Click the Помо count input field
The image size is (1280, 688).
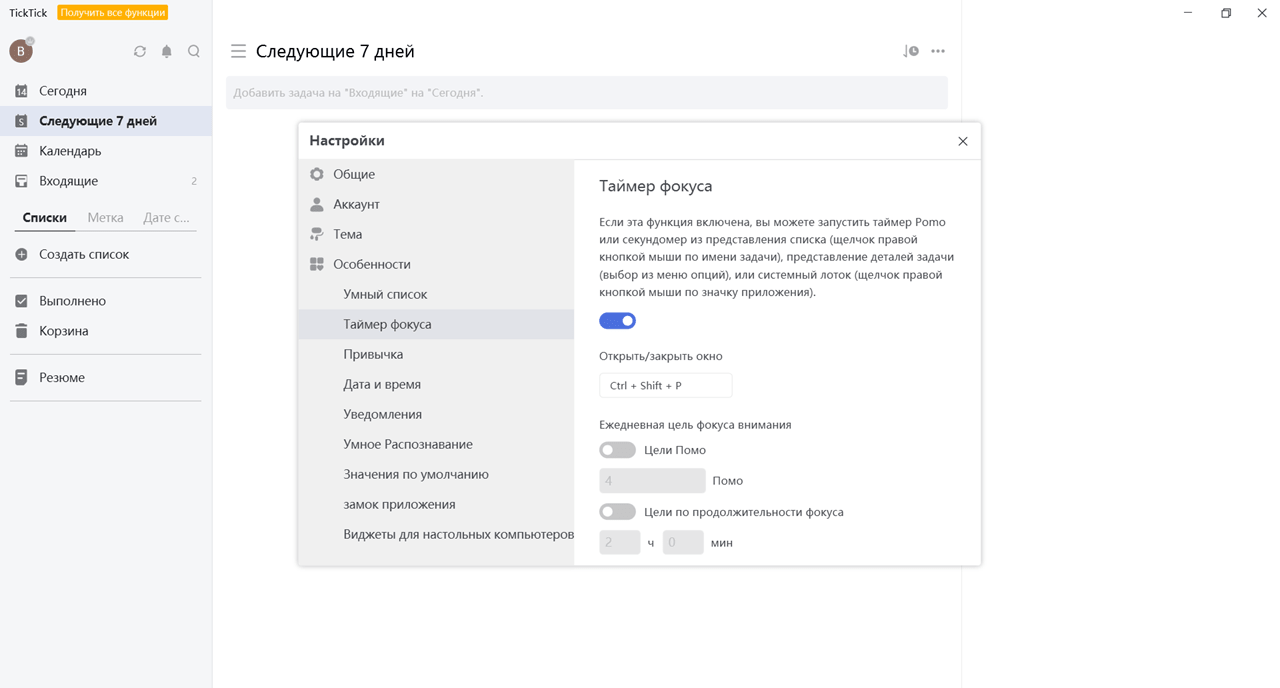652,481
